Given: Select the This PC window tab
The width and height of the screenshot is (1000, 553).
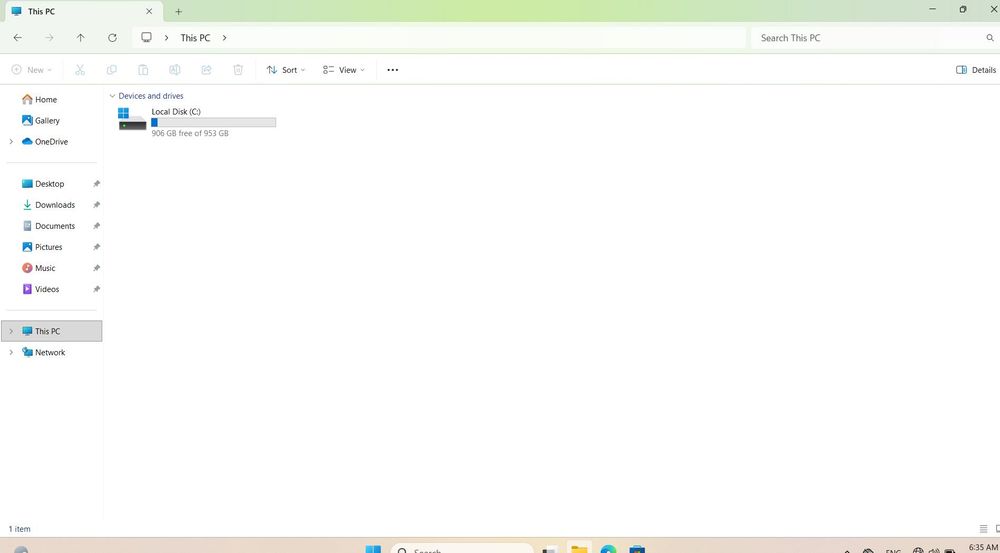Looking at the screenshot, I should [83, 11].
